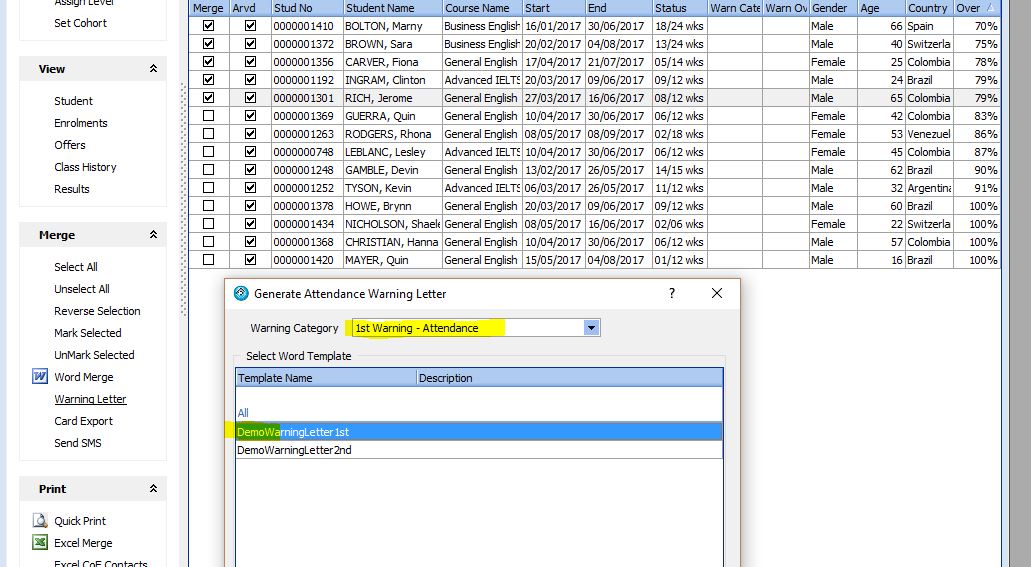Viewport: 1031px width, 567px height.
Task: Open the Warning Category dropdown
Action: pyautogui.click(x=591, y=328)
